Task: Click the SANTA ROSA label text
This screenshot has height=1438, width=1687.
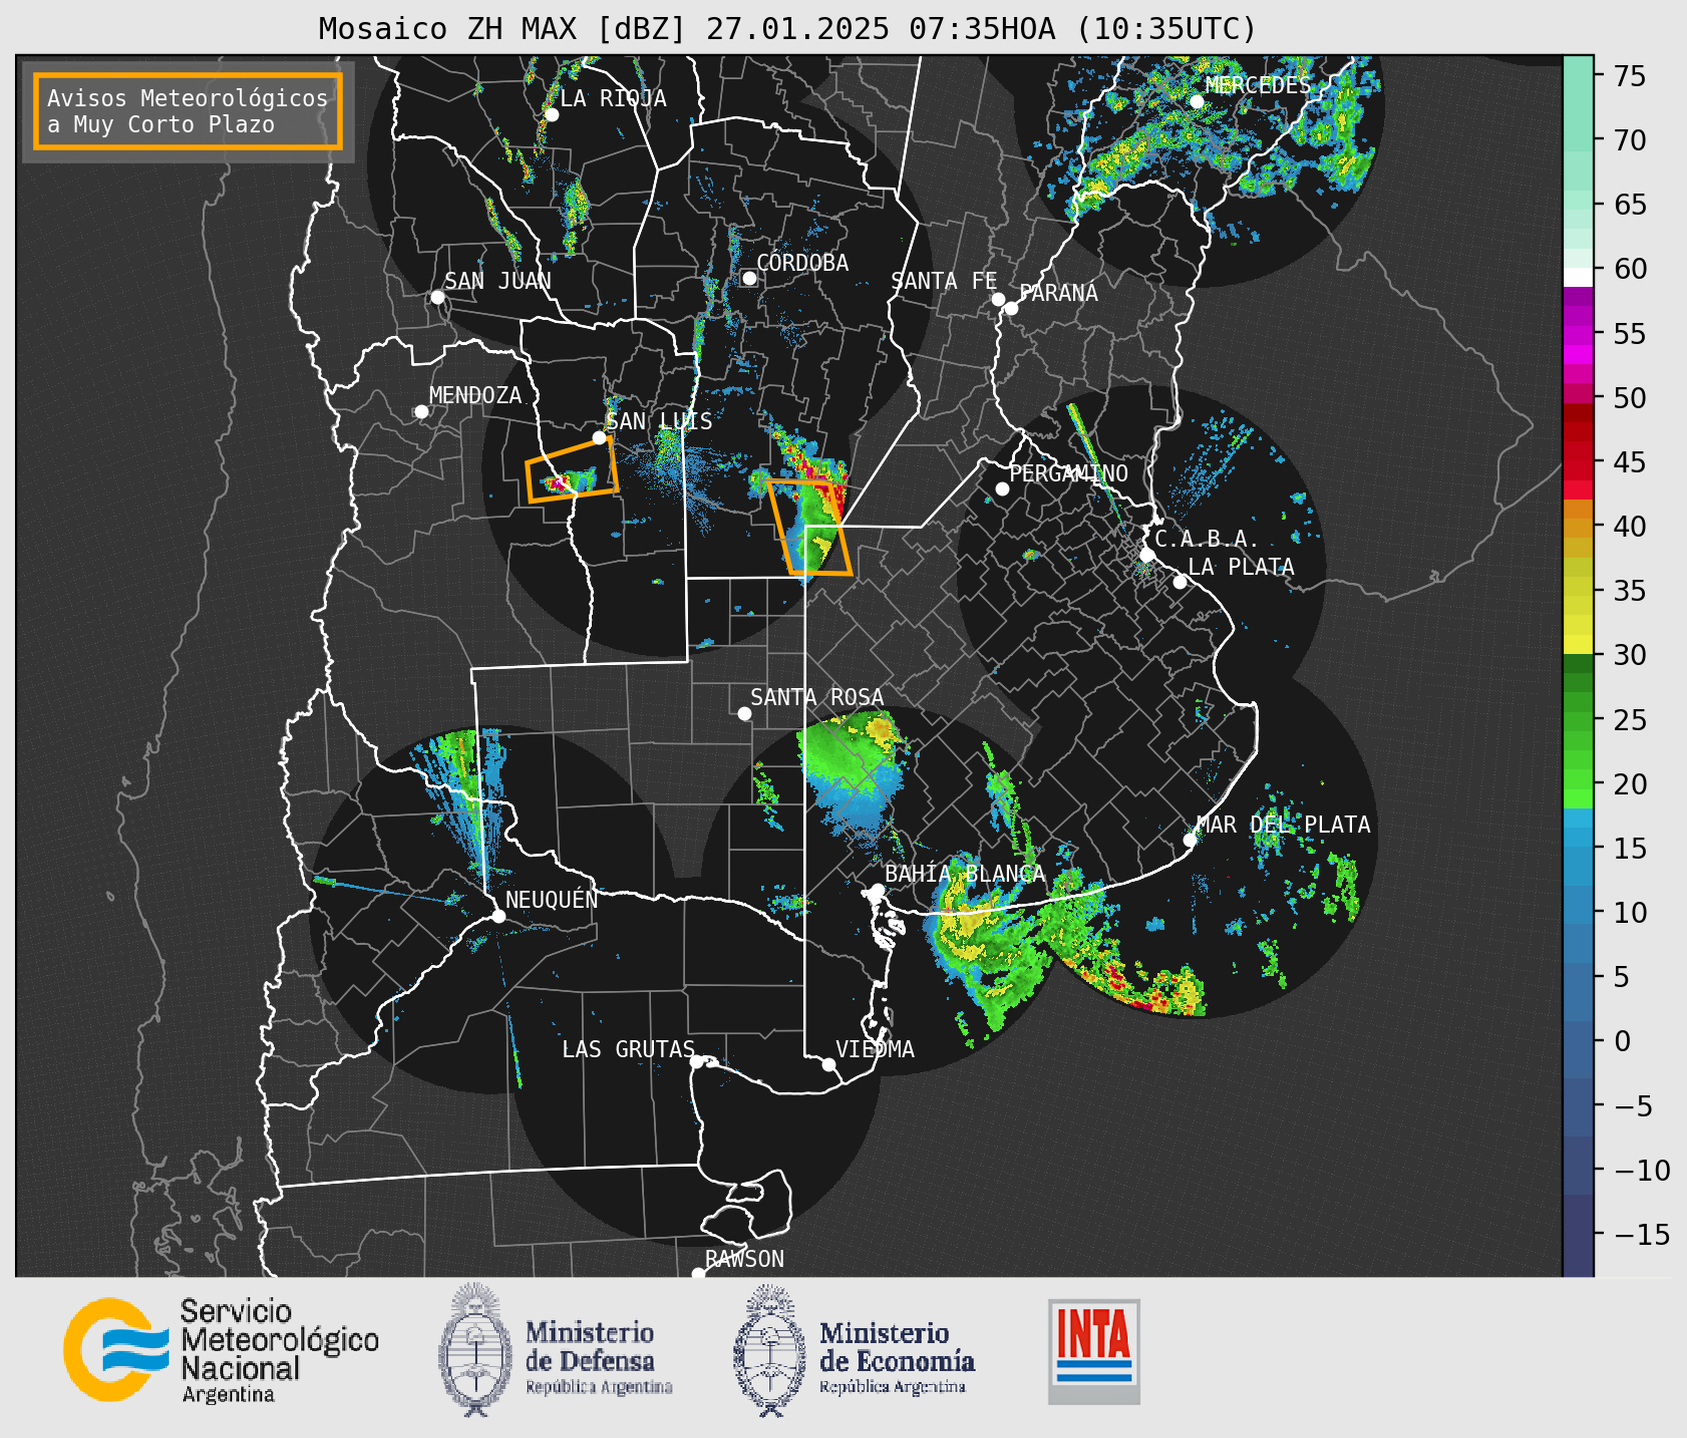Action: click(817, 697)
